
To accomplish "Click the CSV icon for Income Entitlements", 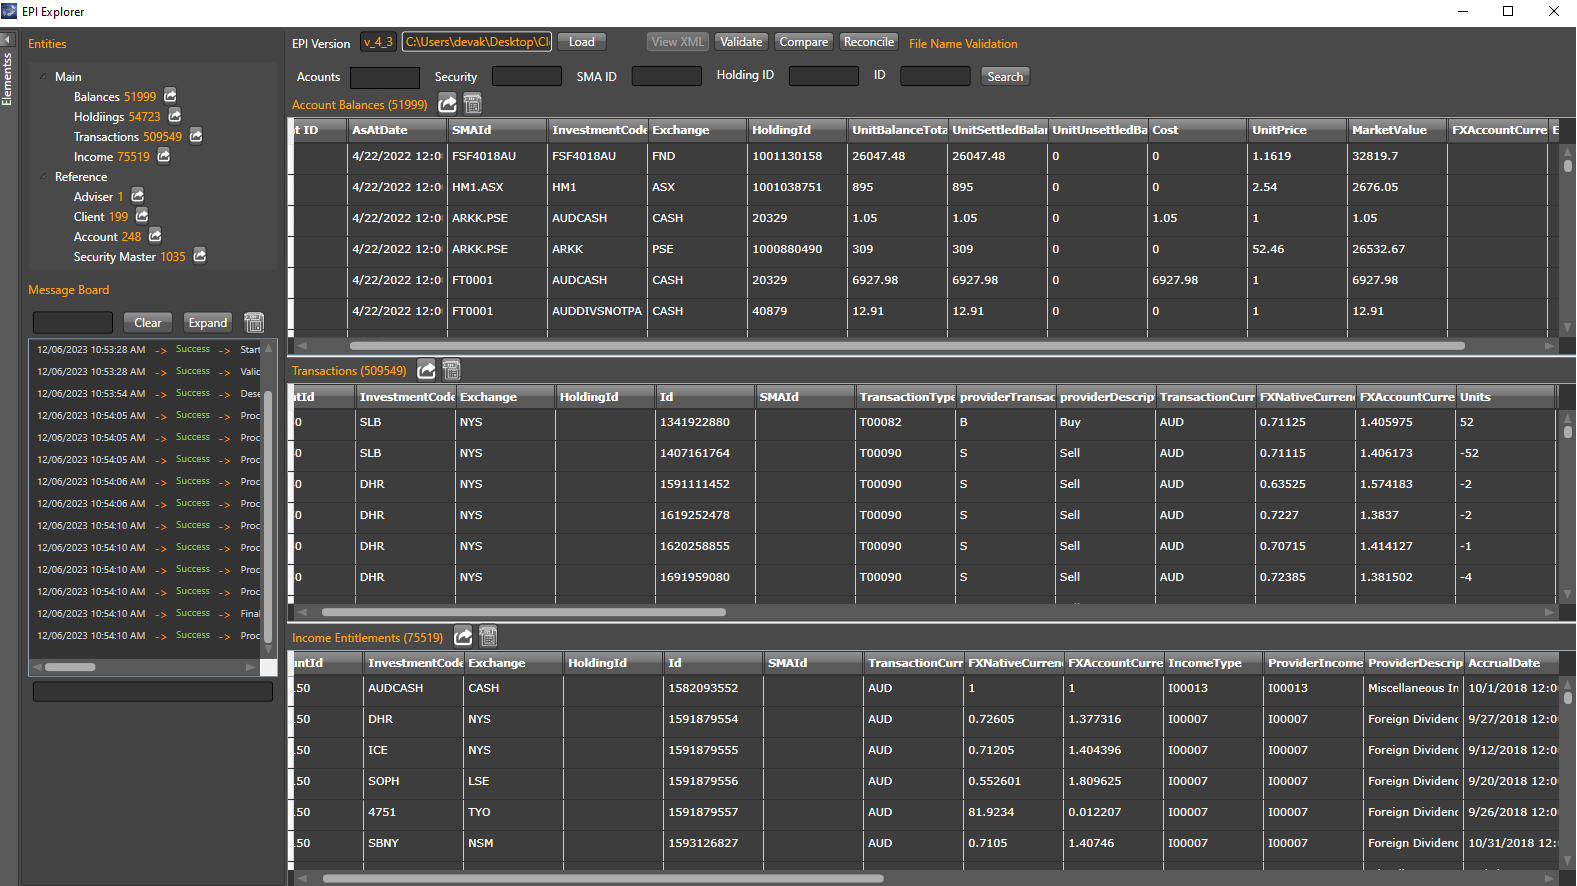I will (x=488, y=637).
